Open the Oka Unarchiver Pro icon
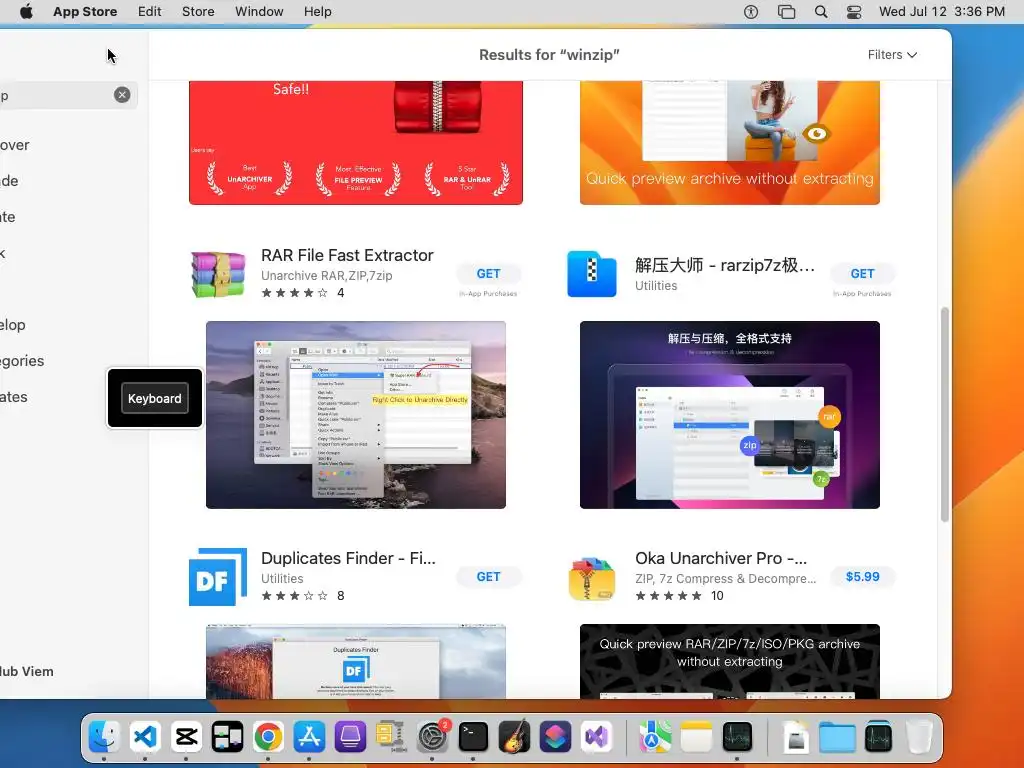 pyautogui.click(x=592, y=578)
